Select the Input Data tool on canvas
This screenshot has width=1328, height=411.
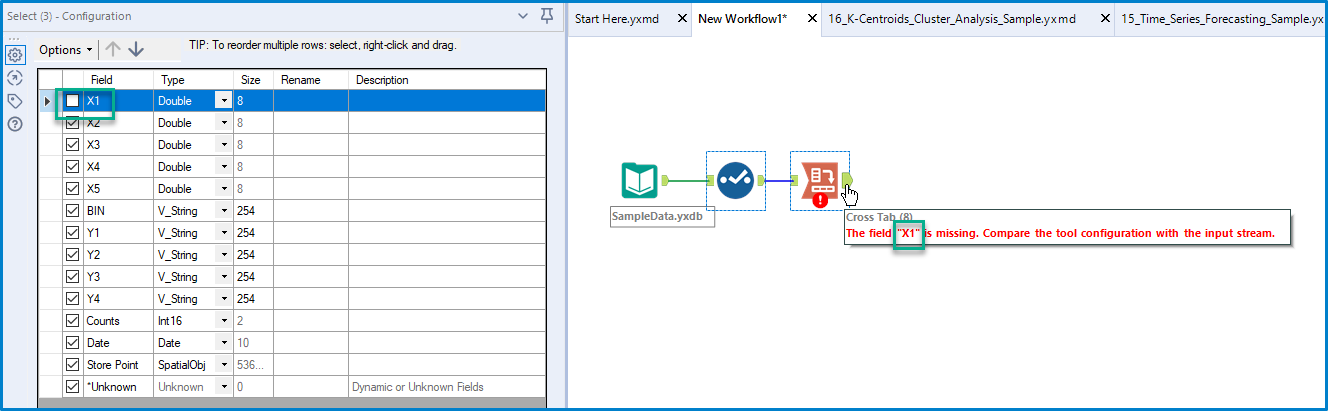(x=638, y=181)
